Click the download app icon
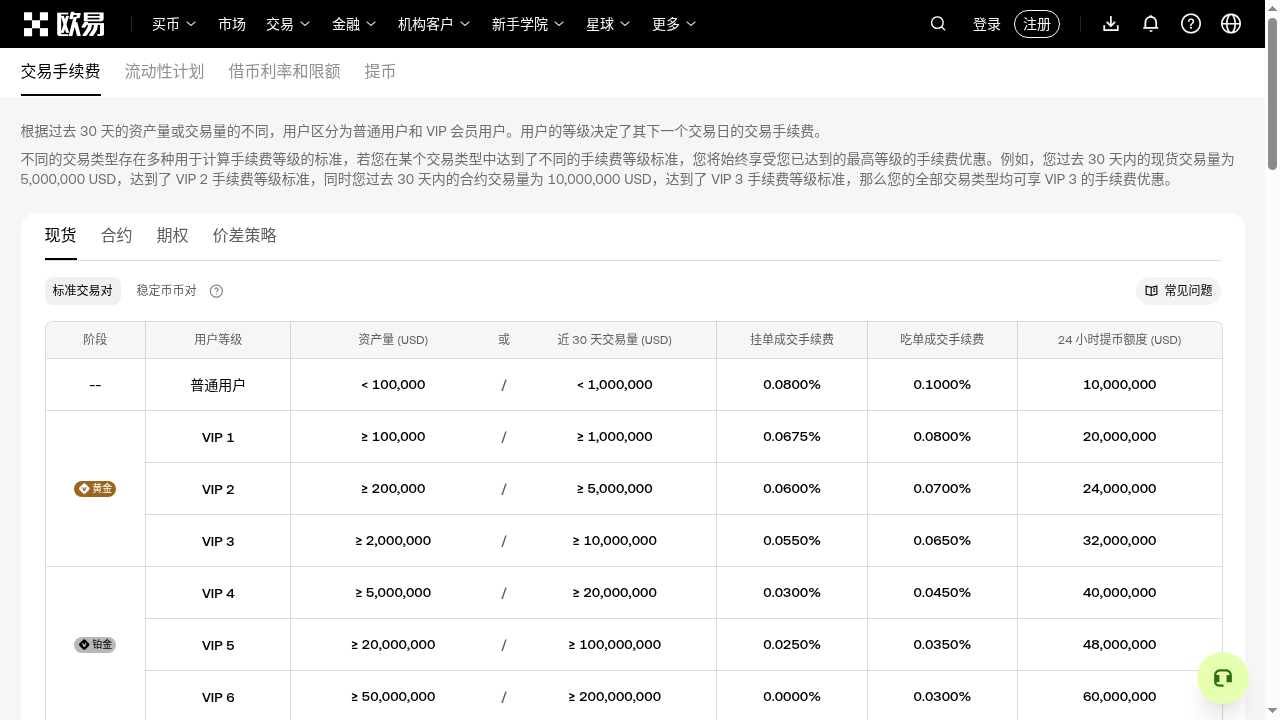 pos(1111,24)
